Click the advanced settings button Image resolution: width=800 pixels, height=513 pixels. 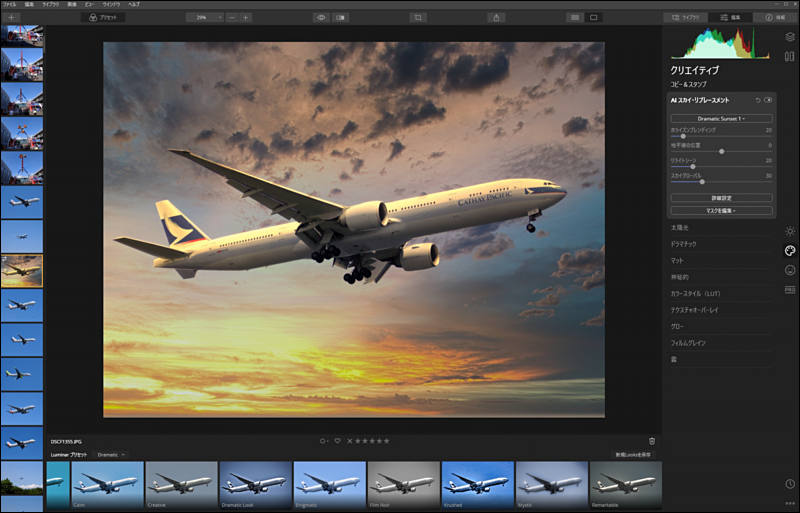coord(721,198)
